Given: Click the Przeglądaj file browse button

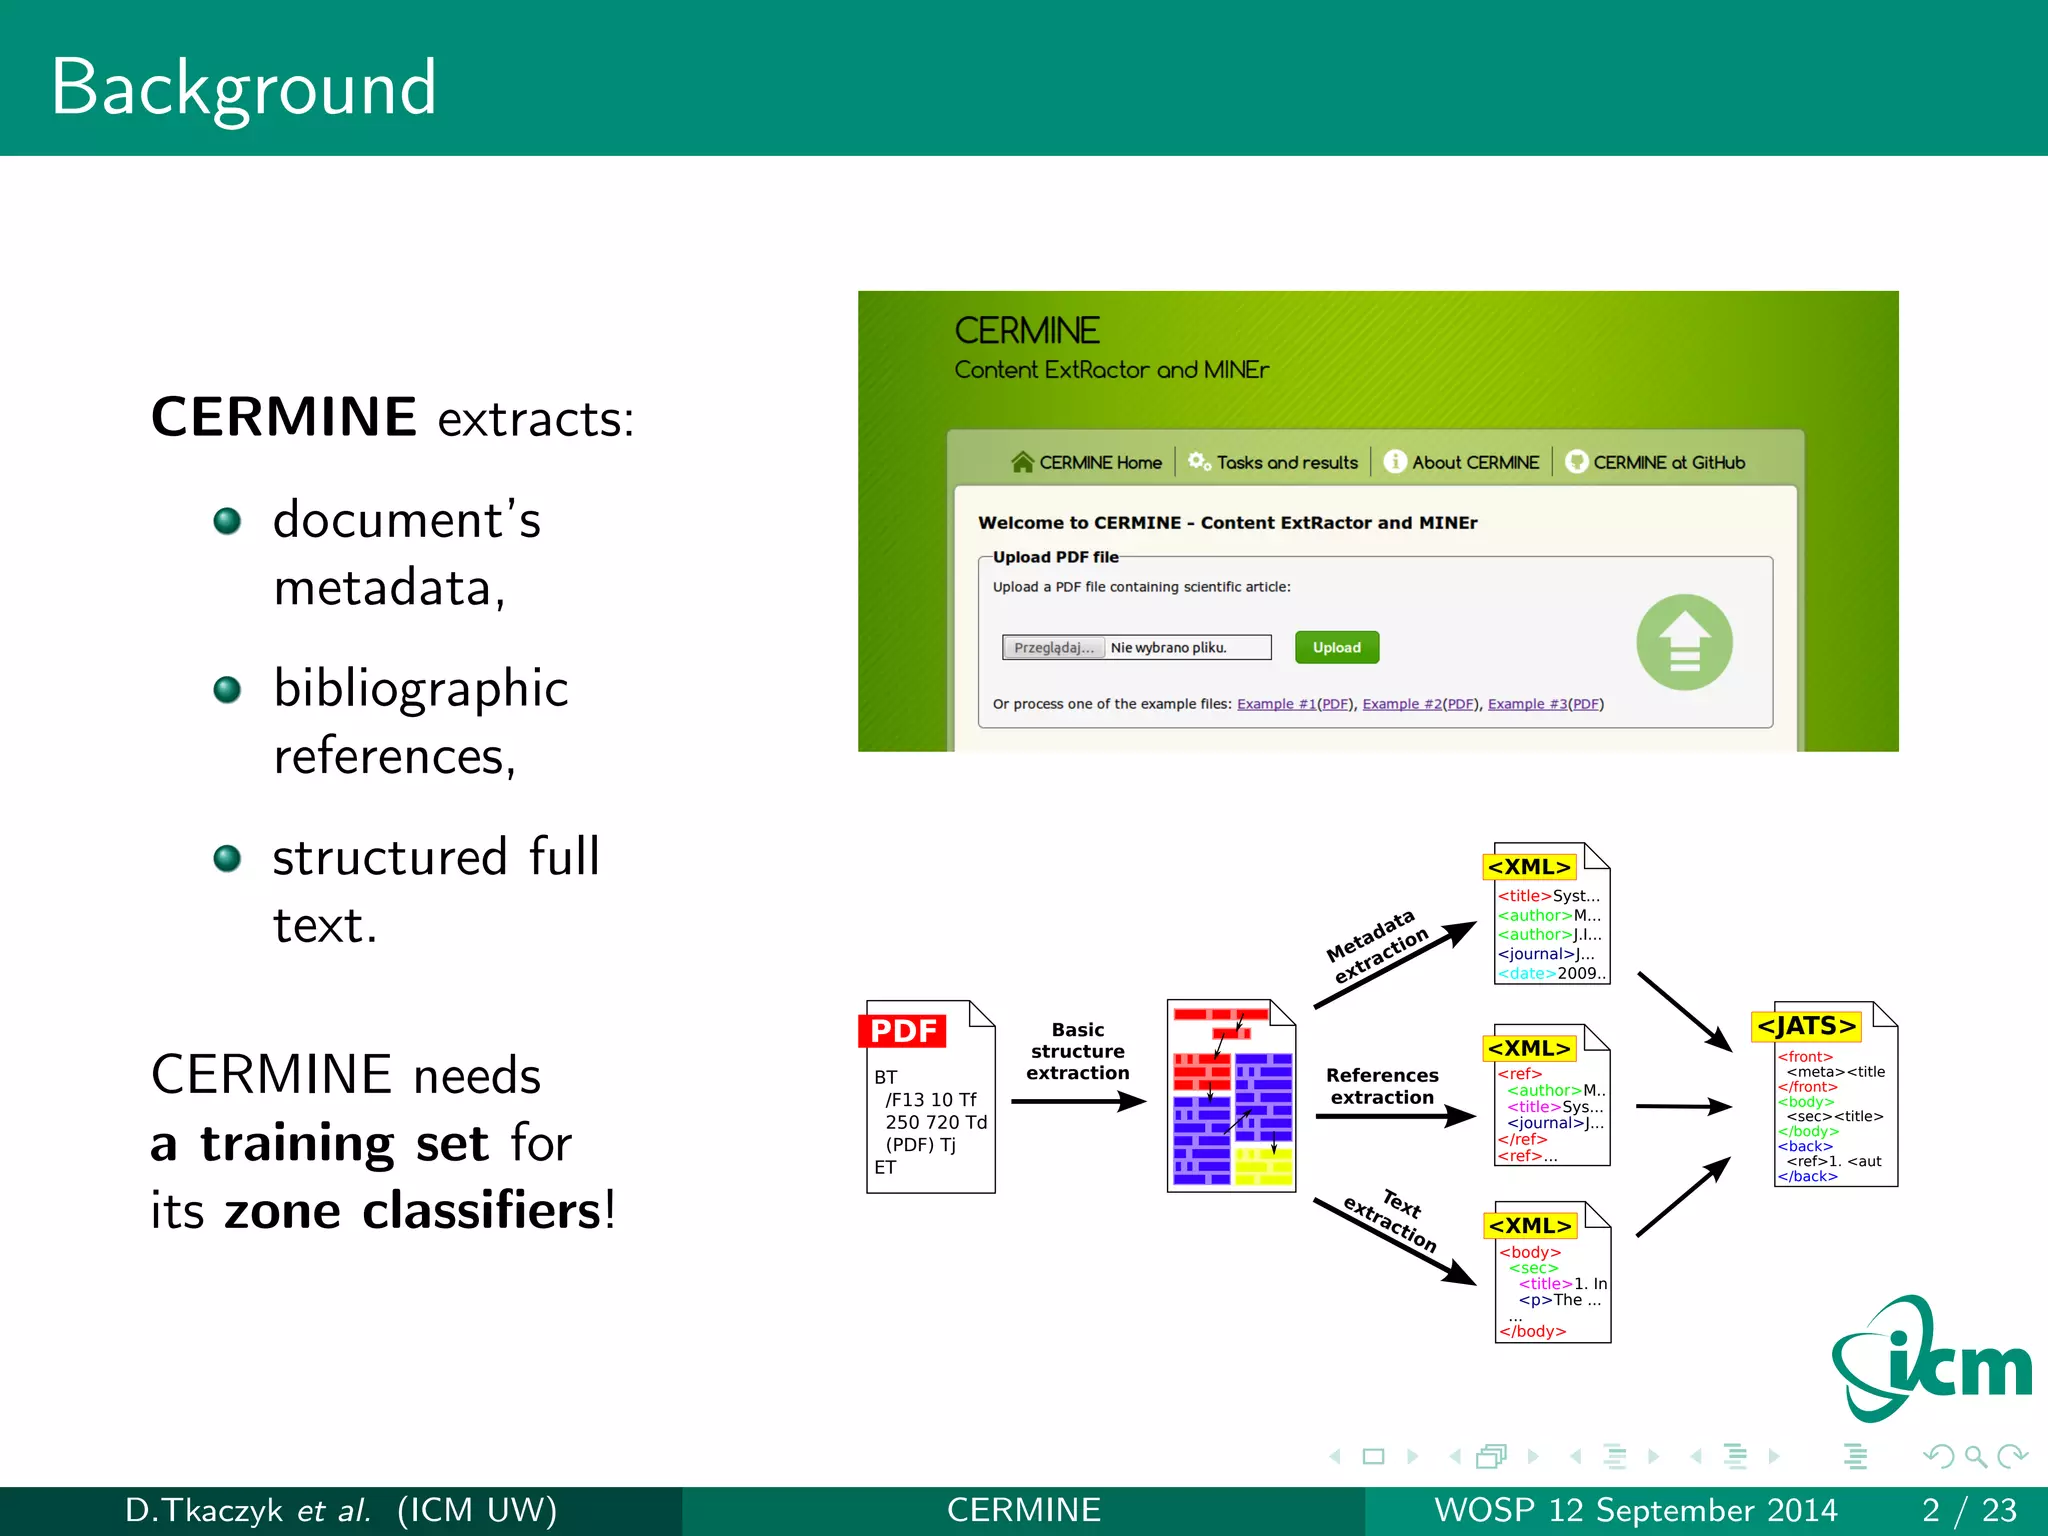Looking at the screenshot, I should (x=1054, y=648).
